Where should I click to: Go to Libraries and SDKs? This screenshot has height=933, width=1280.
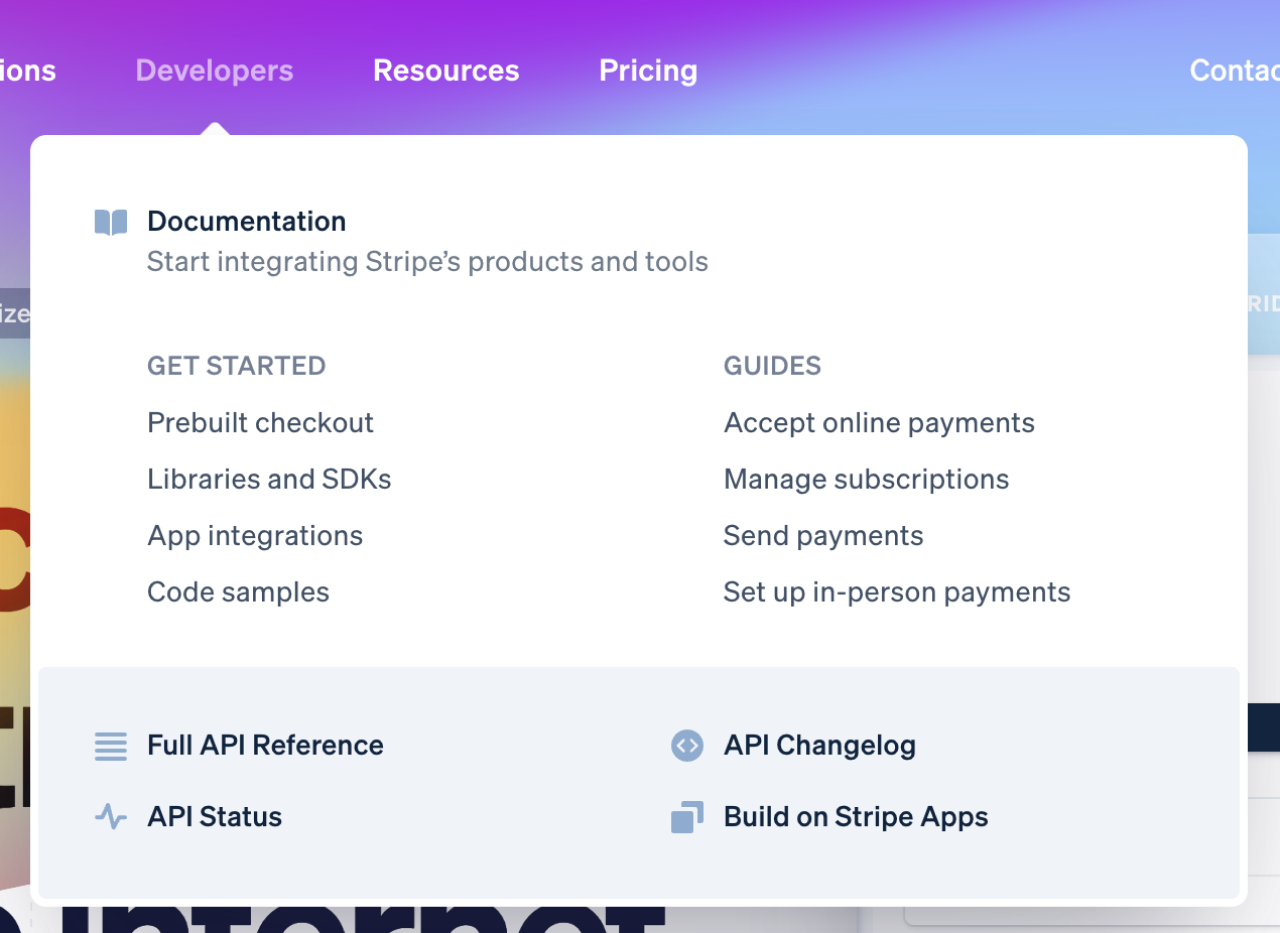coord(269,479)
